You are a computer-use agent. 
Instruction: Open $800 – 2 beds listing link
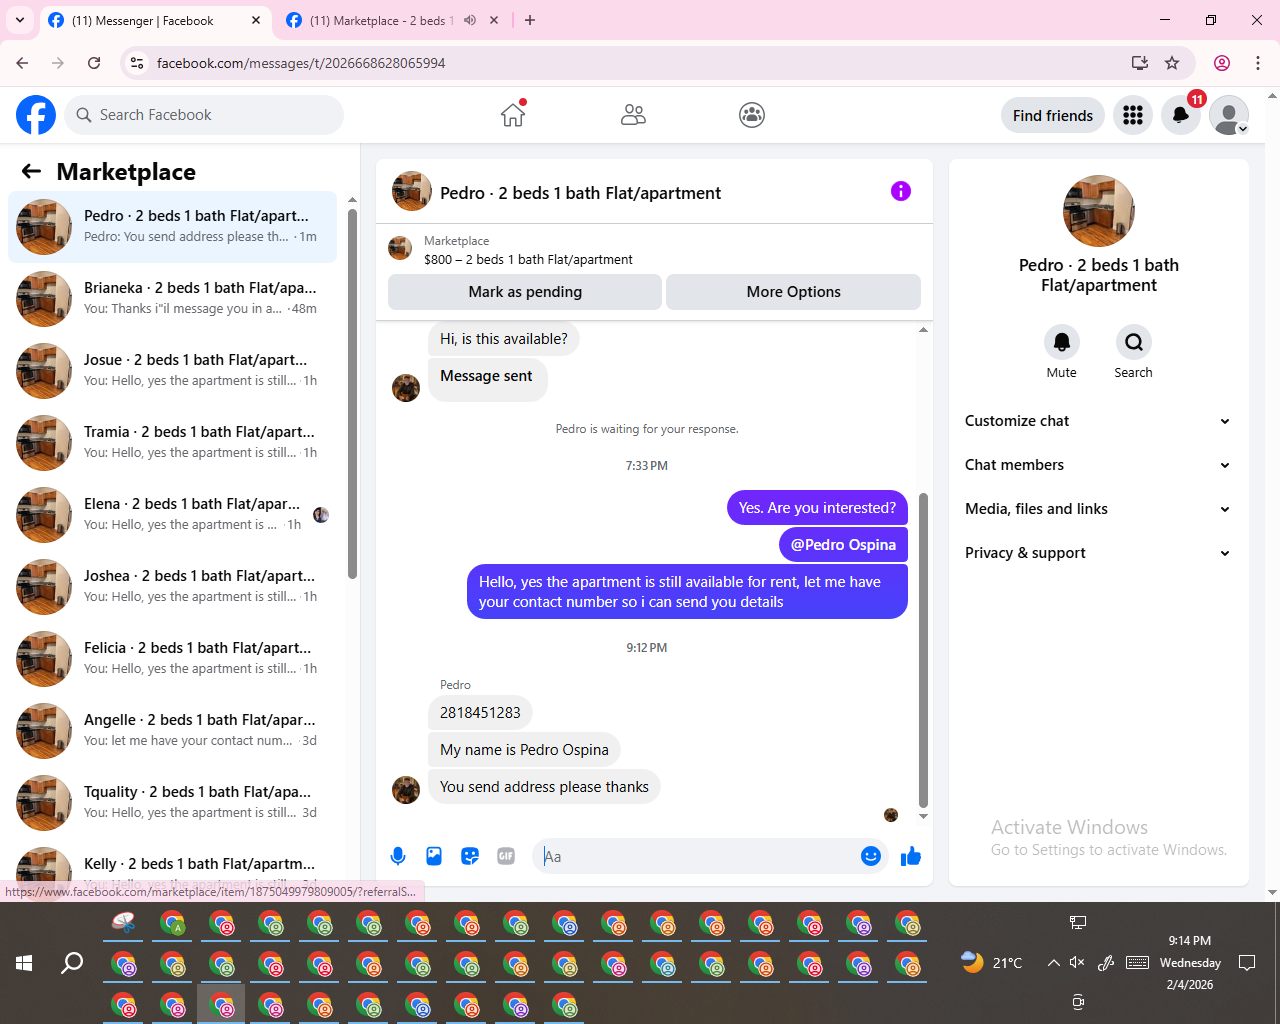pyautogui.click(x=528, y=259)
